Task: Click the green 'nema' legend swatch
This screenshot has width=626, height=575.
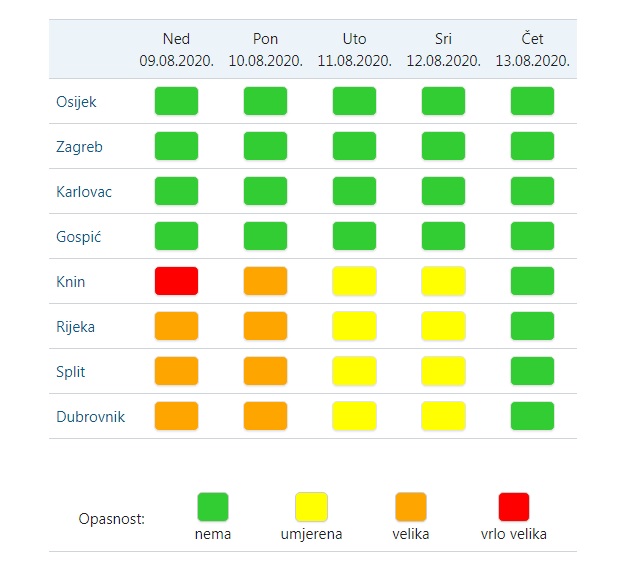Action: pos(213,507)
